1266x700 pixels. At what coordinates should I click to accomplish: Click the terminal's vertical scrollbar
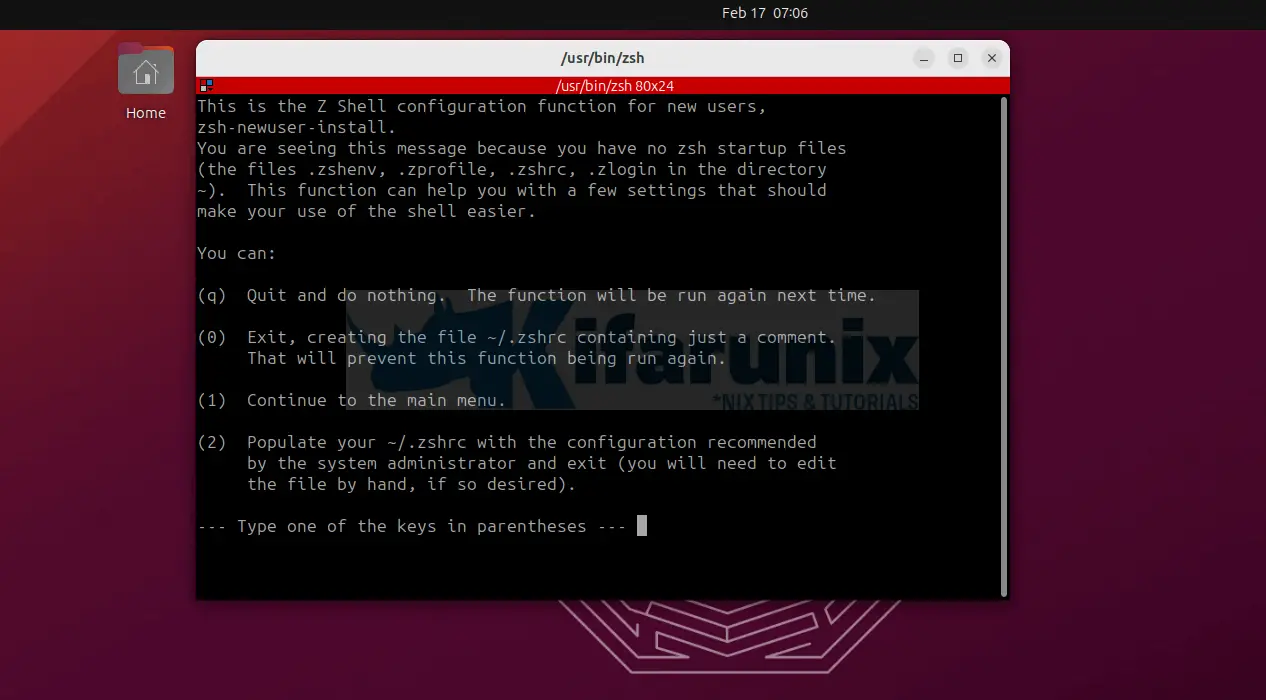pyautogui.click(x=1004, y=340)
